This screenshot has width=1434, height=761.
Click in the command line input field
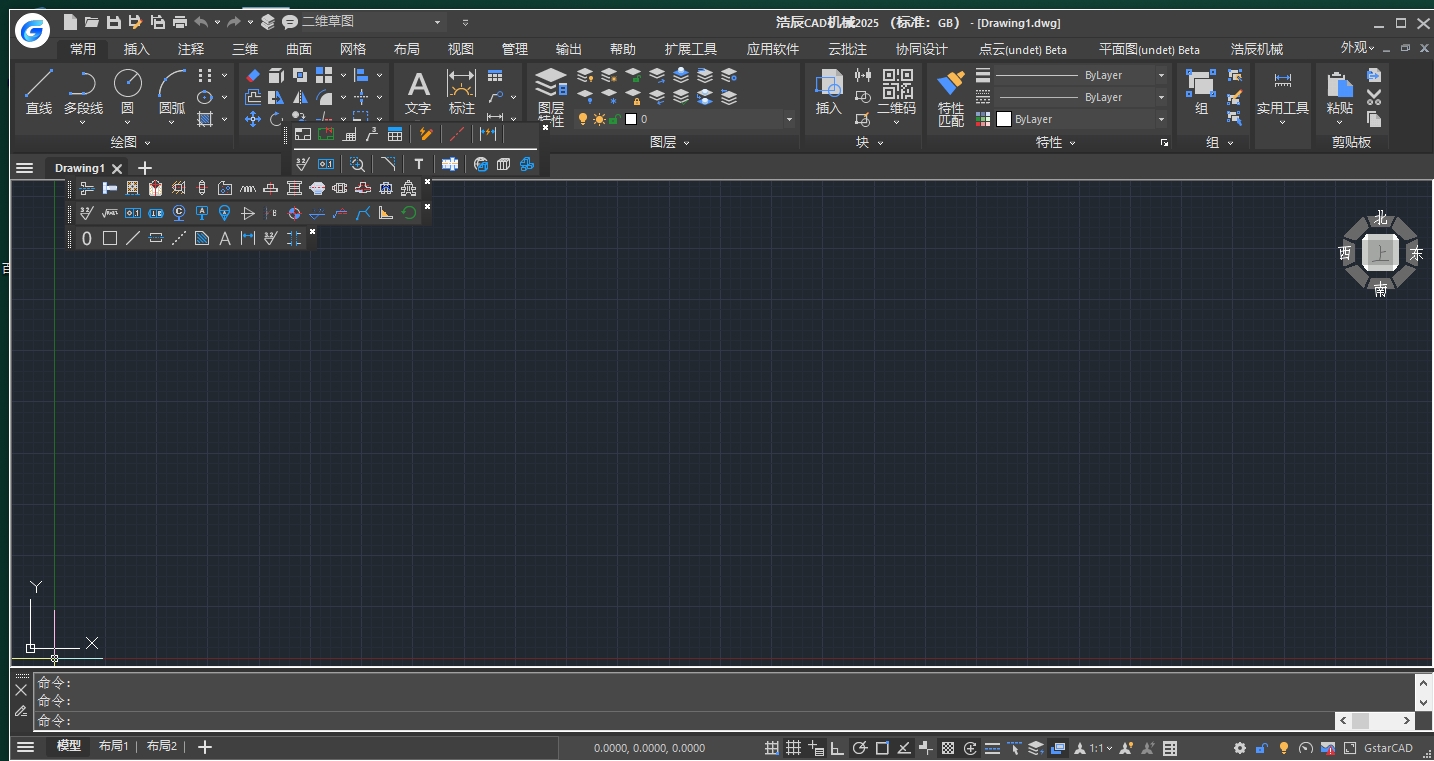685,721
